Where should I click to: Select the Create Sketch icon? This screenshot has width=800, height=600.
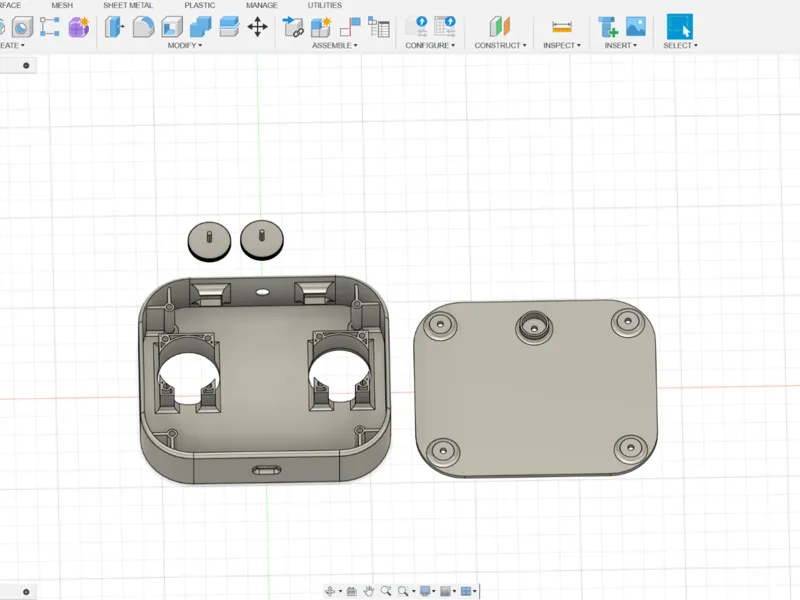49,27
